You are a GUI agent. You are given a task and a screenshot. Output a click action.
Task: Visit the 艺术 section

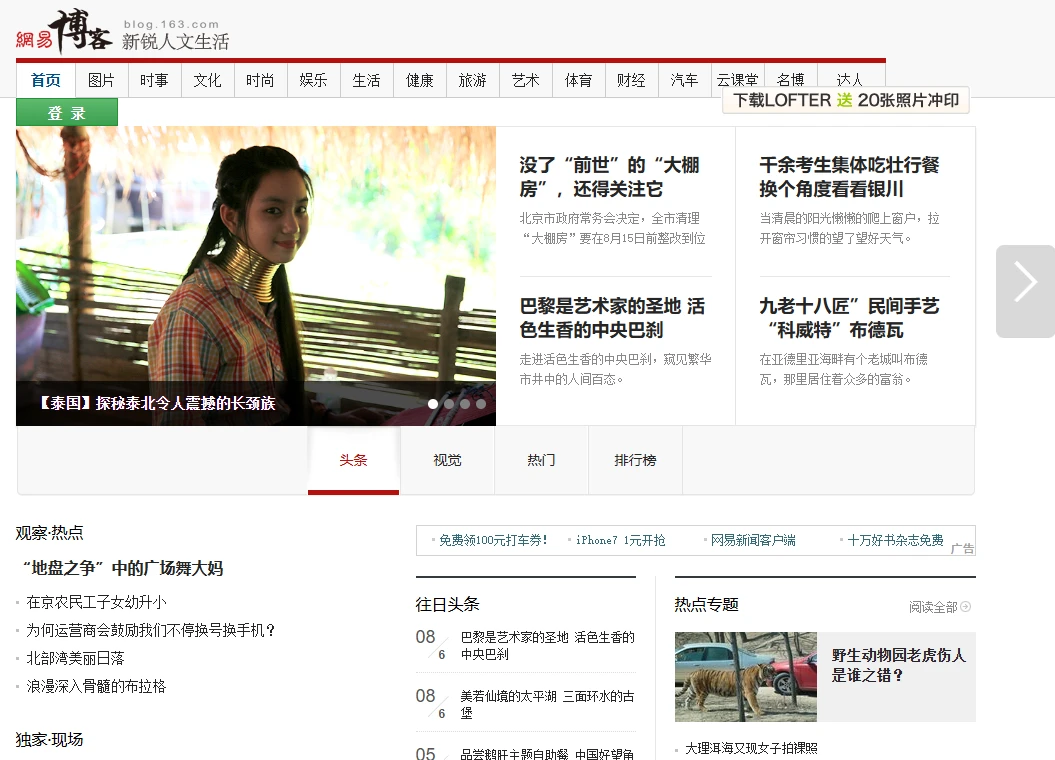point(525,80)
